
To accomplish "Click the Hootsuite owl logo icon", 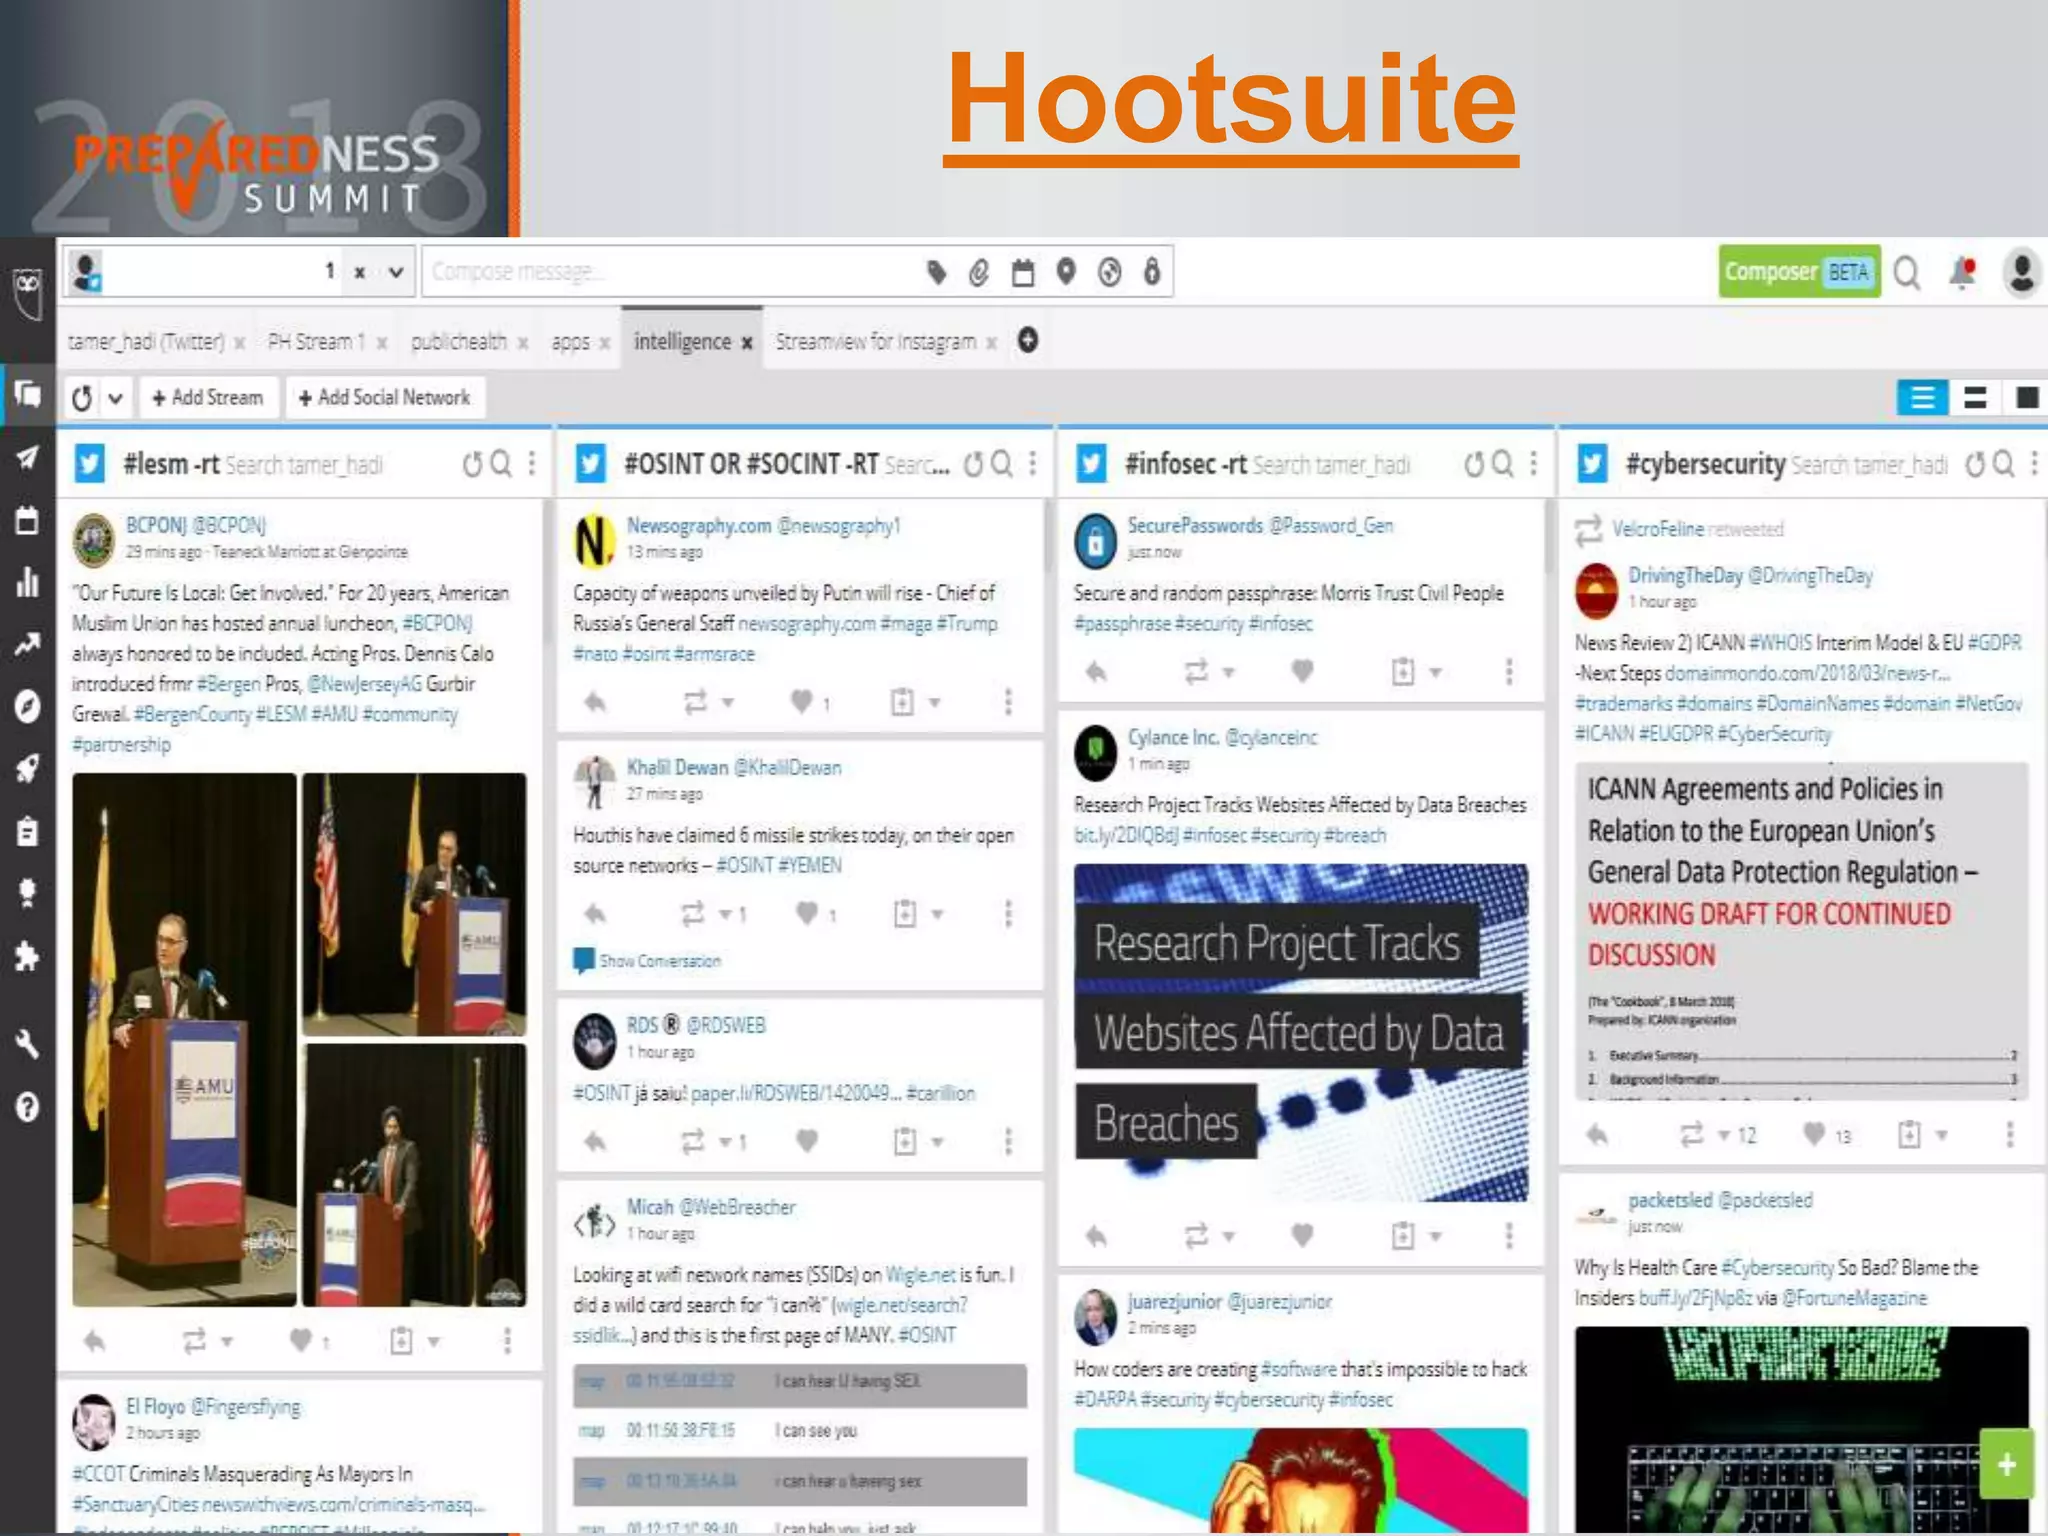I will 28,292.
